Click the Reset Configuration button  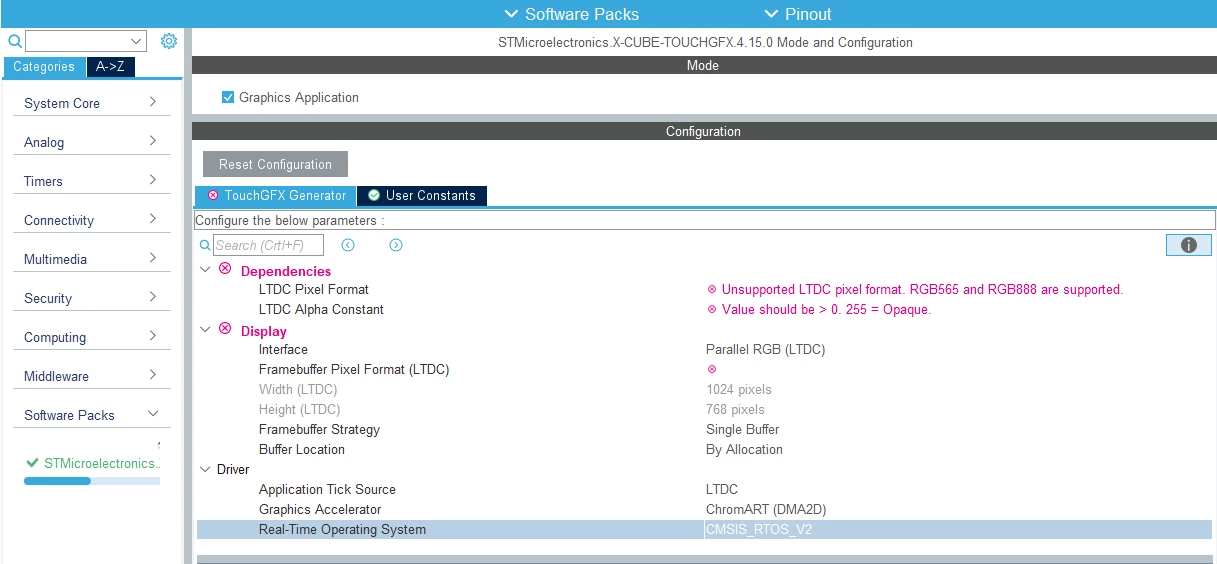275,164
